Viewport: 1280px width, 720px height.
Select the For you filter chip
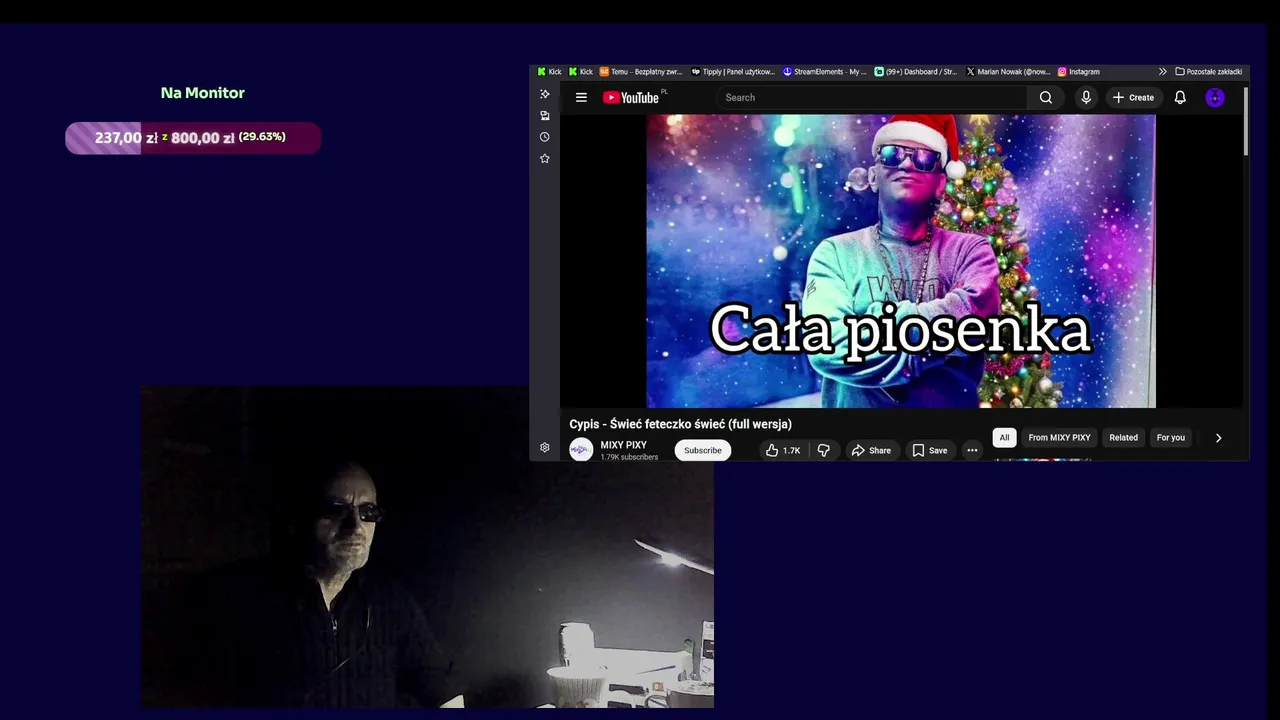[1170, 437]
